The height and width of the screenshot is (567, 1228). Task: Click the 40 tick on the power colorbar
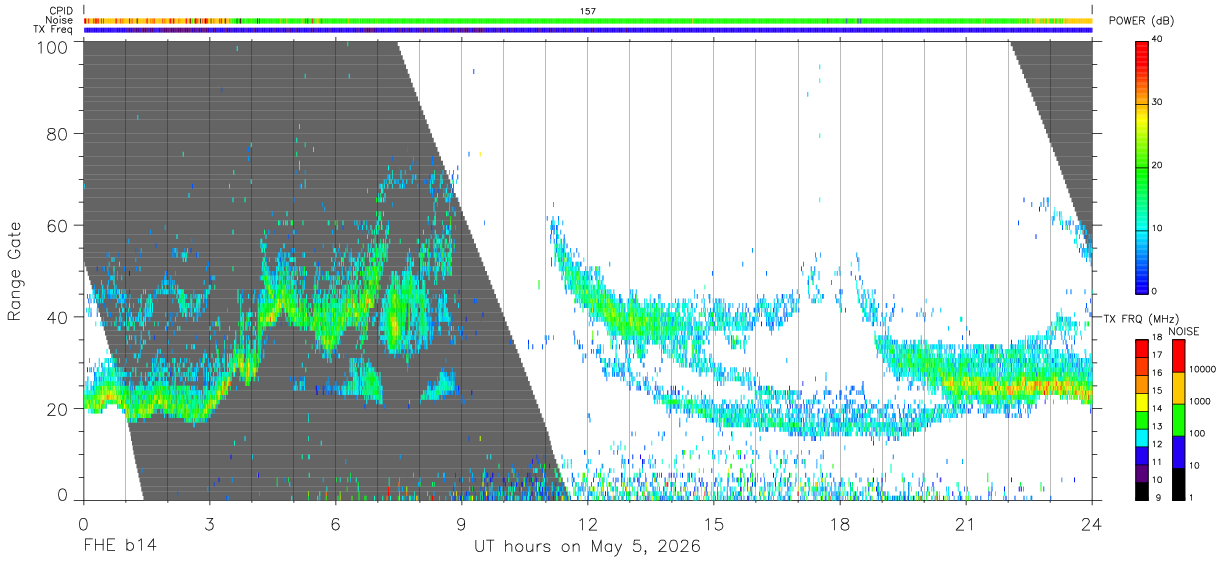(1156, 40)
